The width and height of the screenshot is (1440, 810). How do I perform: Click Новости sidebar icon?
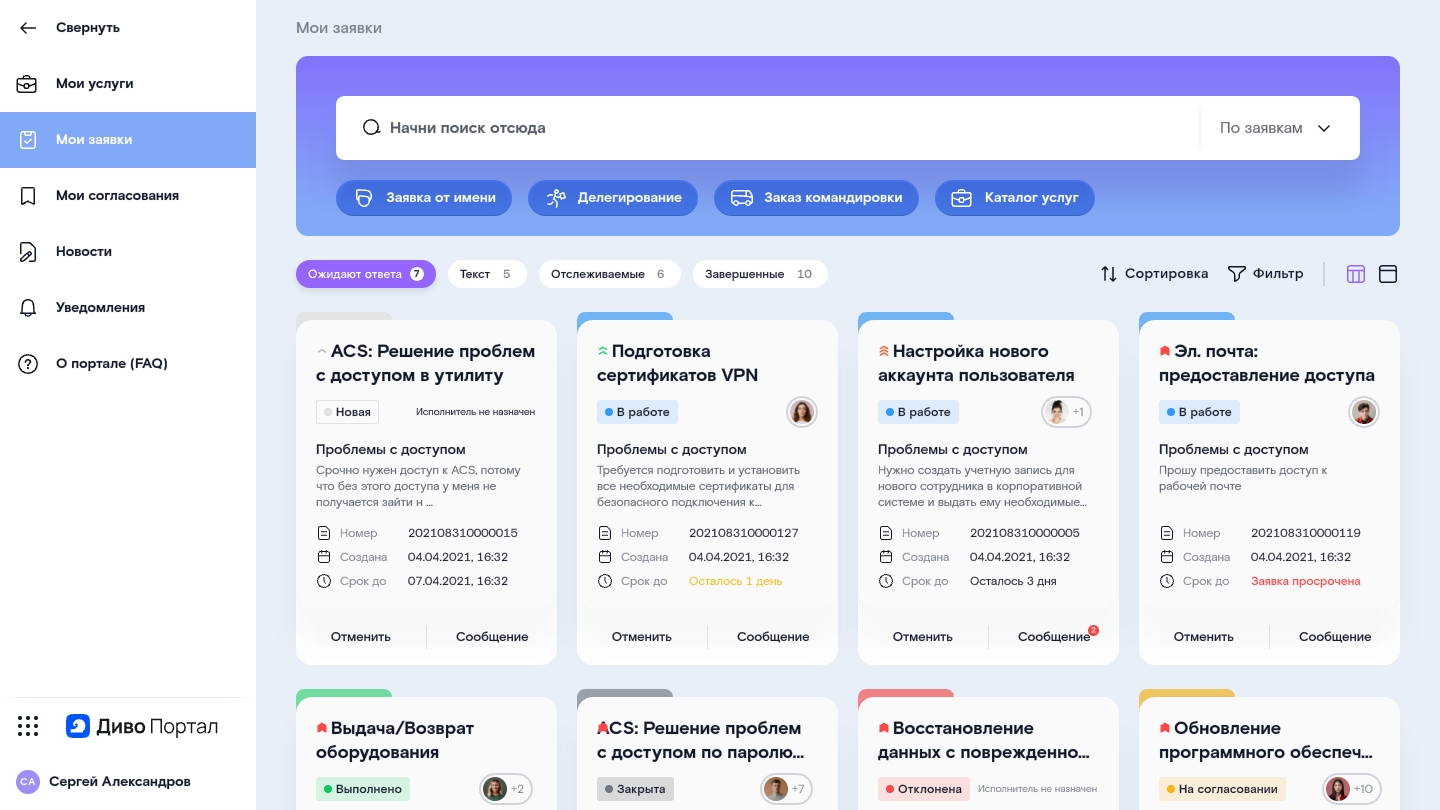click(28, 252)
